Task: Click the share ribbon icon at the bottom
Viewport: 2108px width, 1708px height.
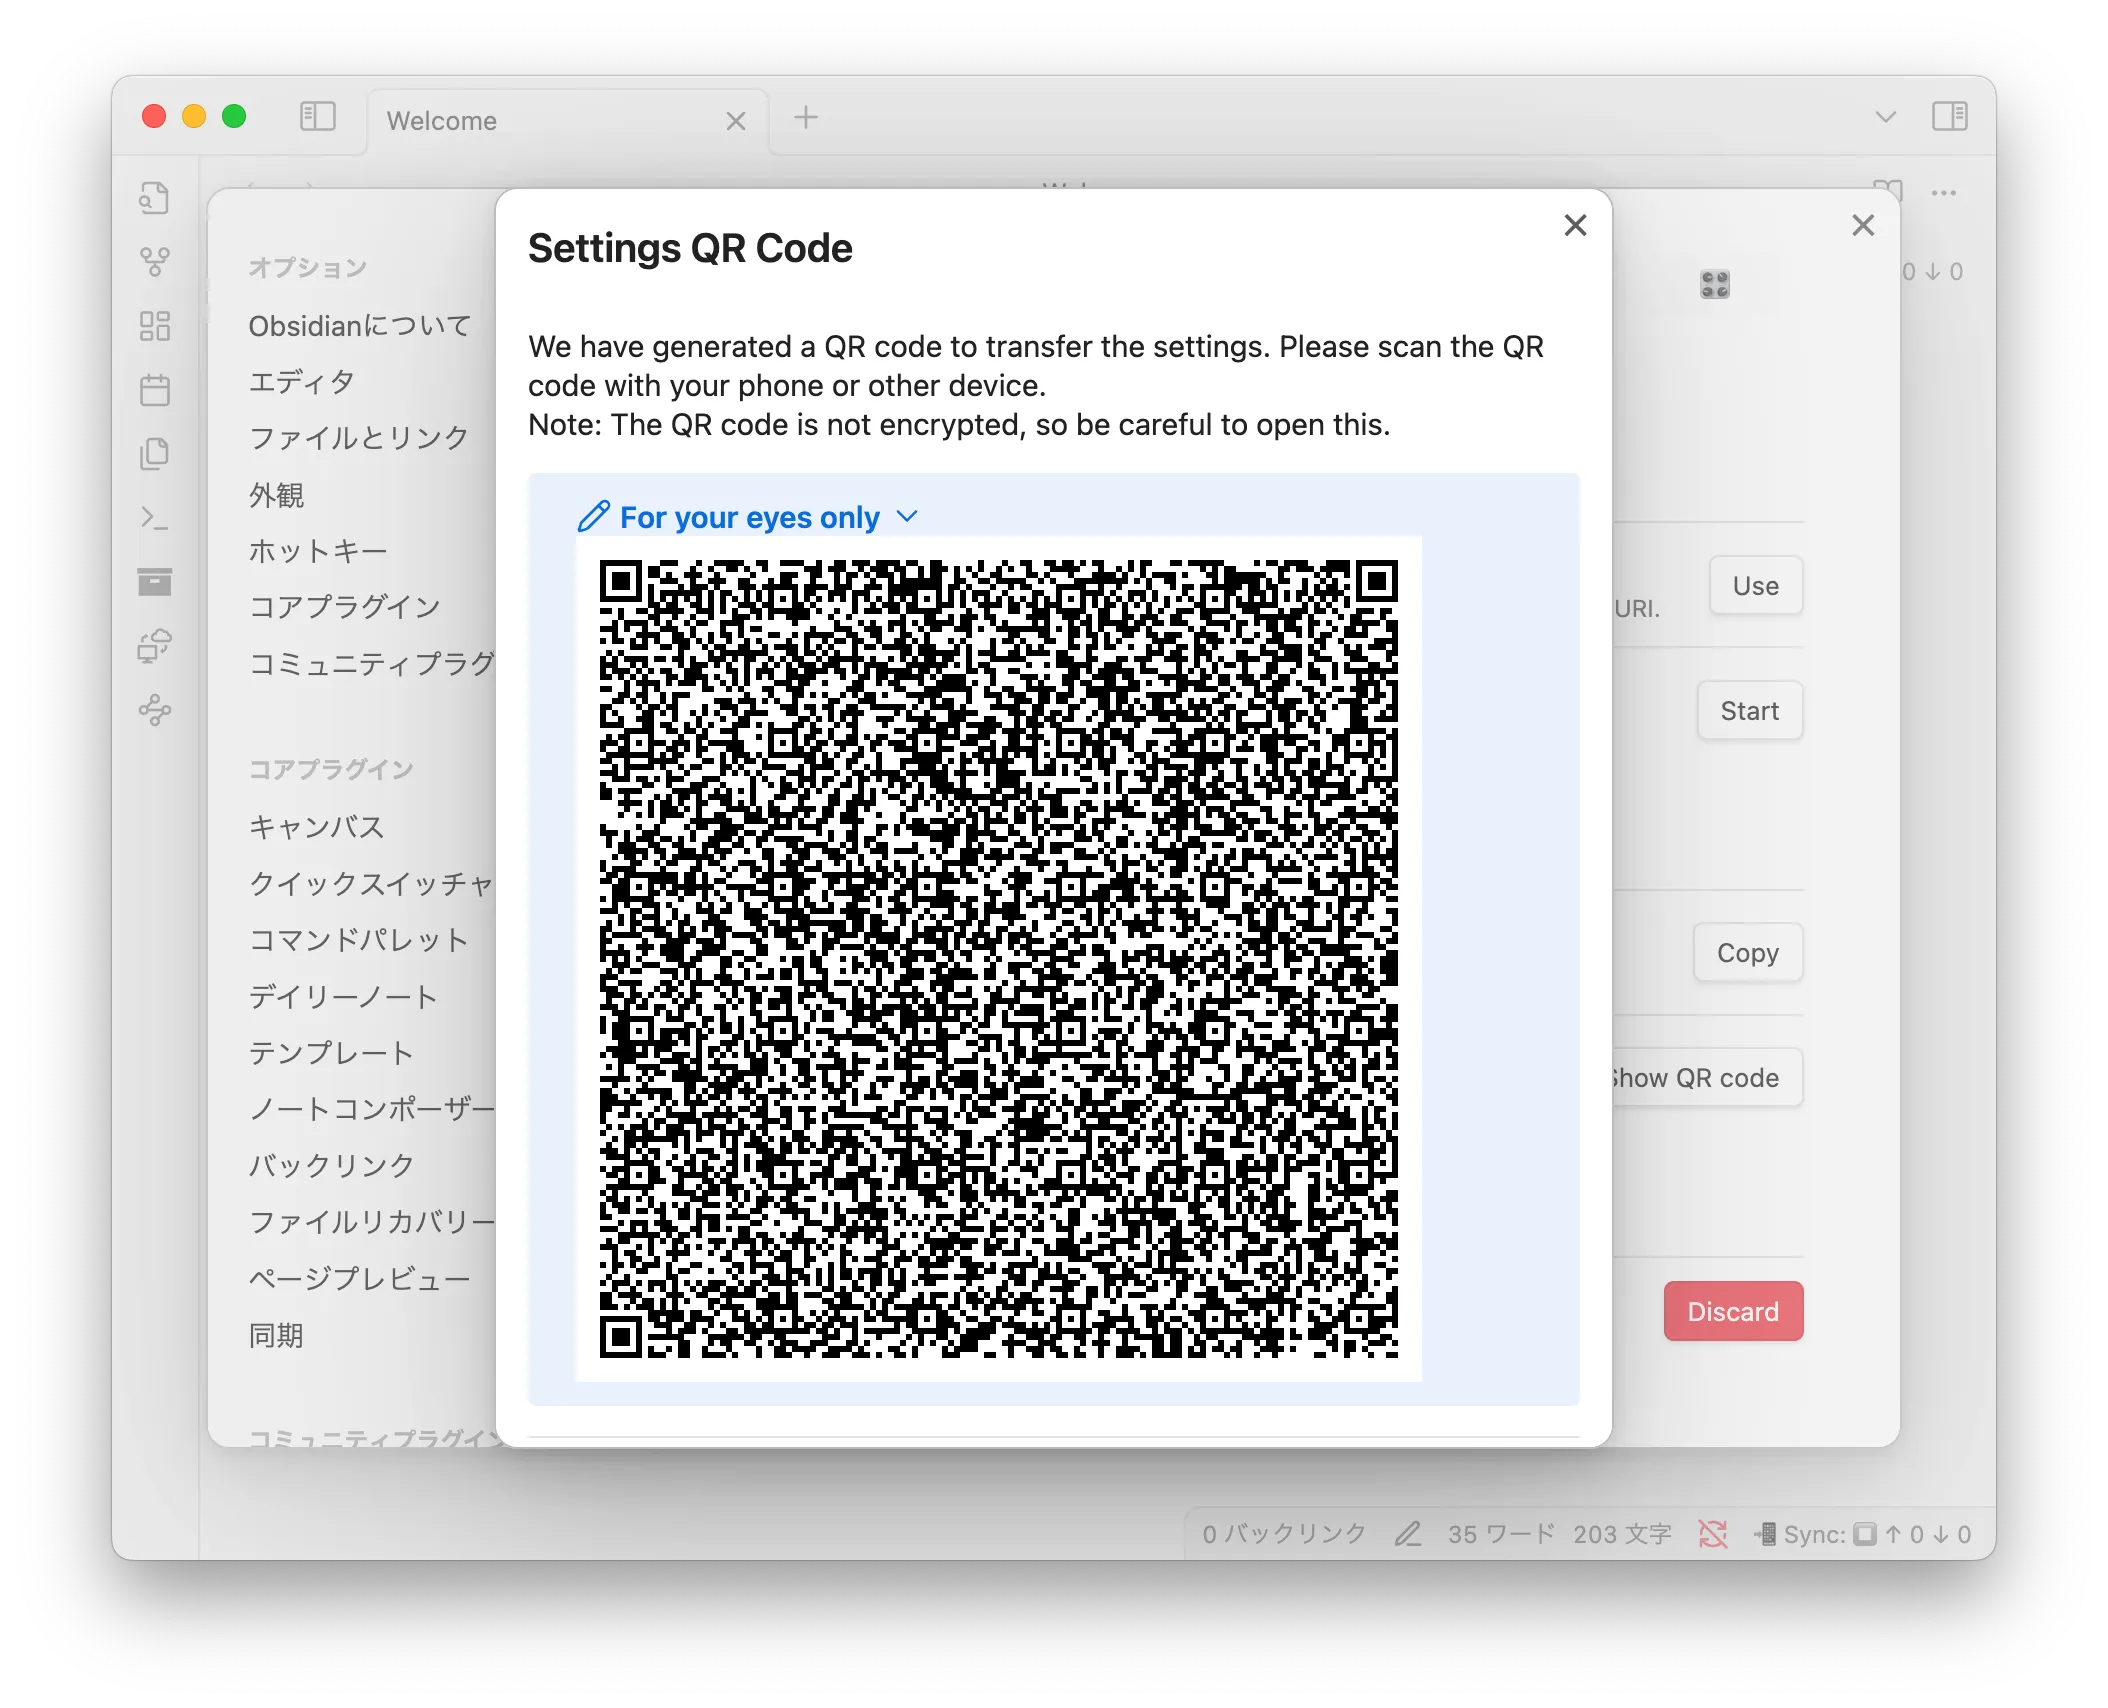Action: [155, 710]
